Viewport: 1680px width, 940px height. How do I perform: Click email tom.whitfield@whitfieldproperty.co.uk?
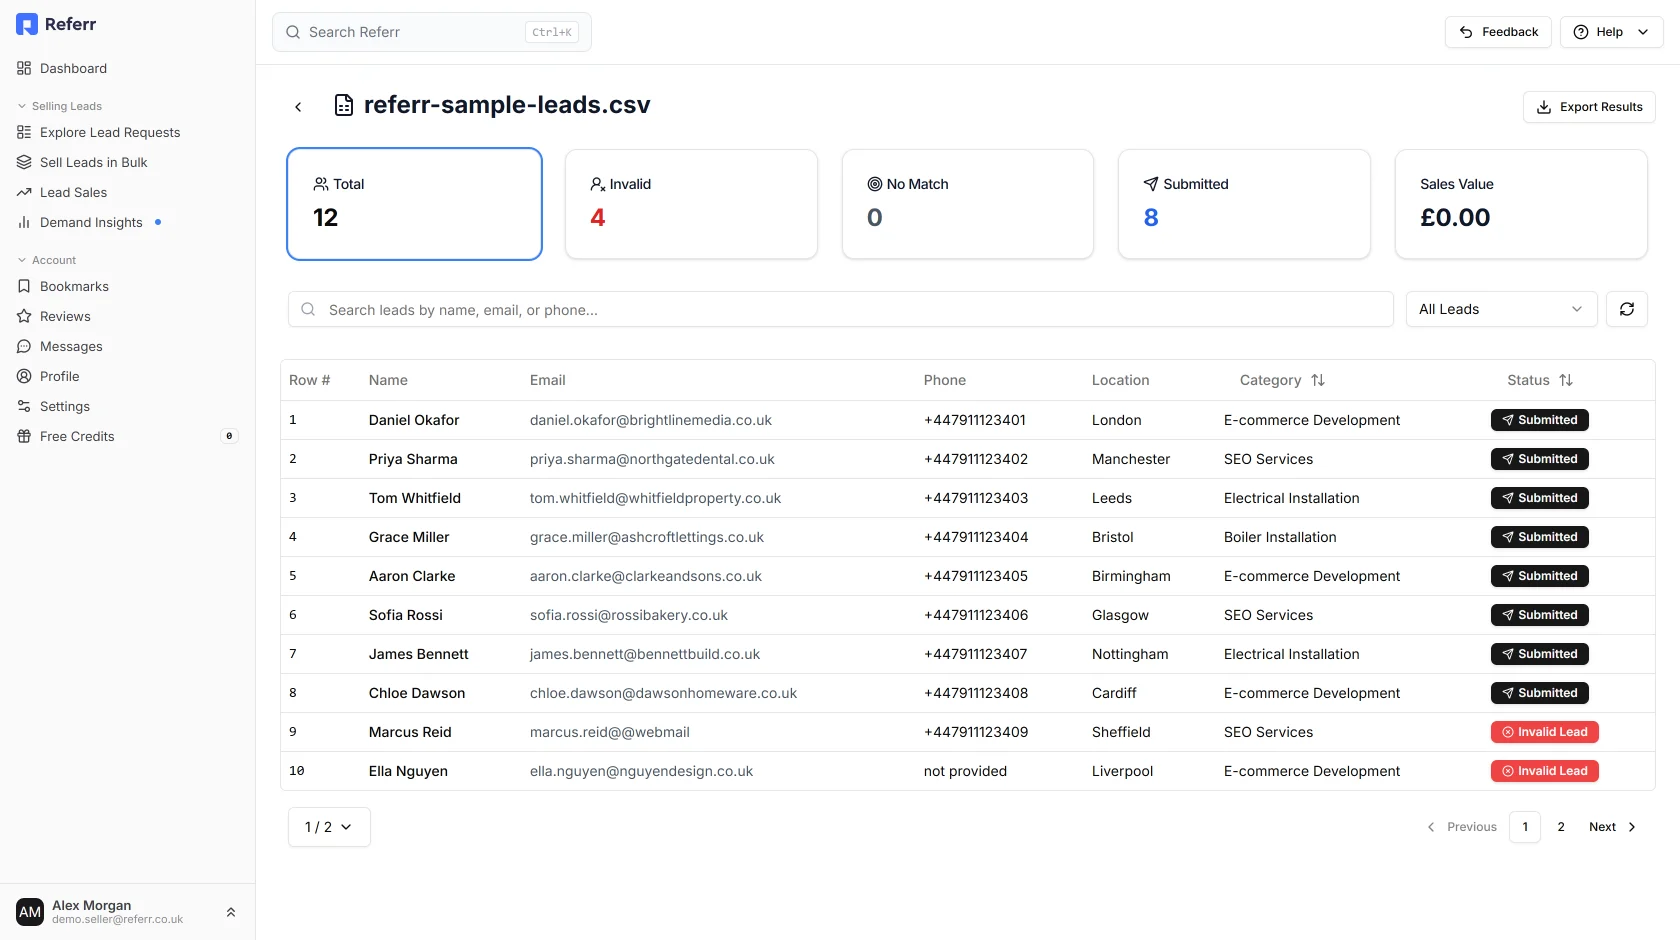[x=655, y=498]
